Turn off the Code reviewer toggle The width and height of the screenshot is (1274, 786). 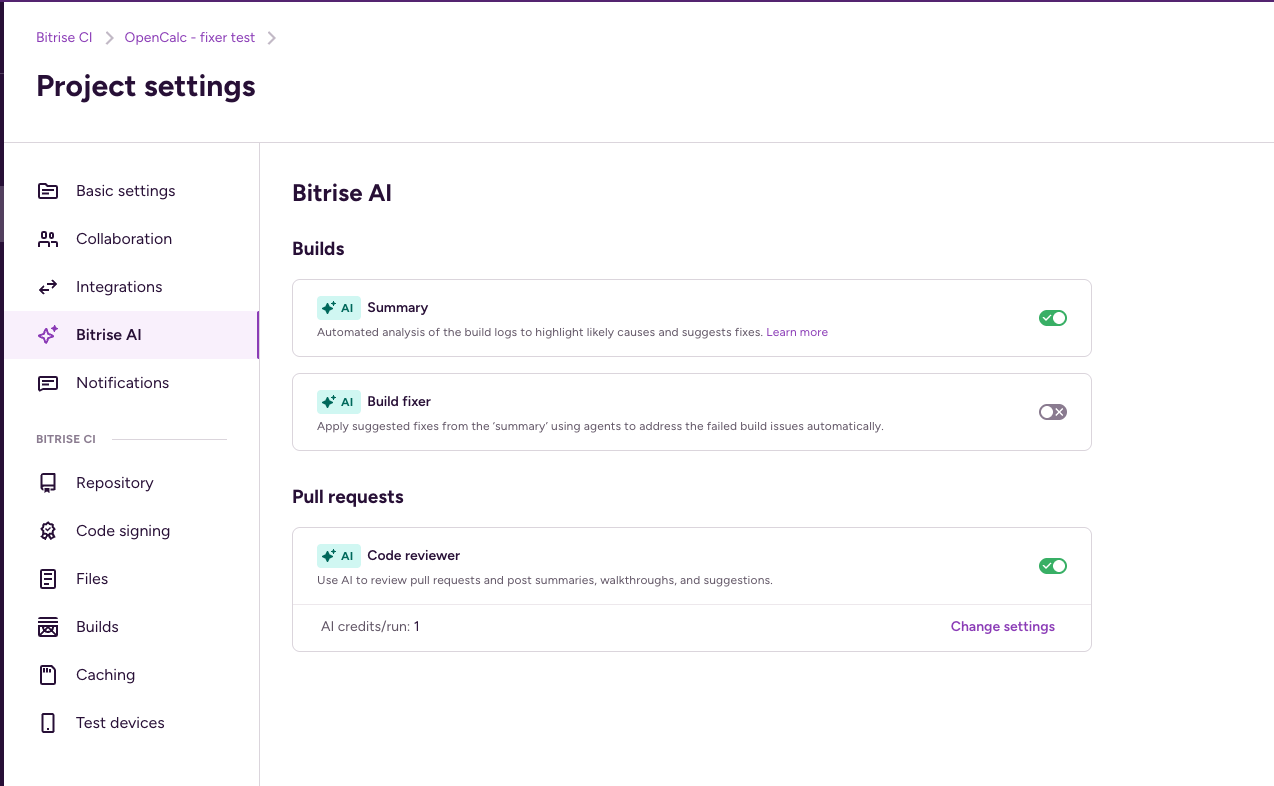click(x=1052, y=565)
